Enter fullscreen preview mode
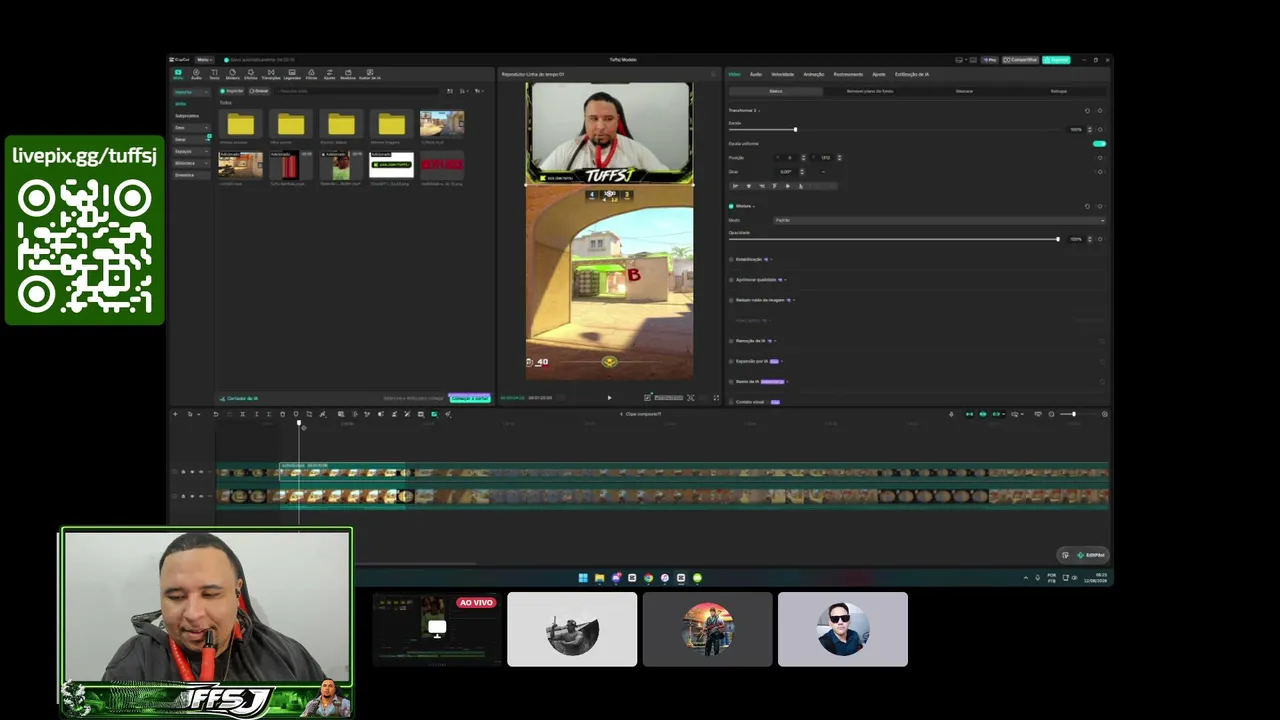 (x=716, y=398)
